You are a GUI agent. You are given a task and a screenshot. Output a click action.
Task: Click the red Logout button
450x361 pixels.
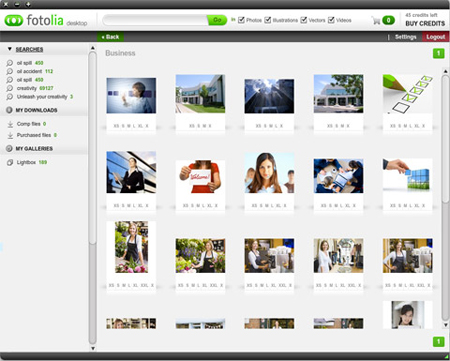coord(436,37)
